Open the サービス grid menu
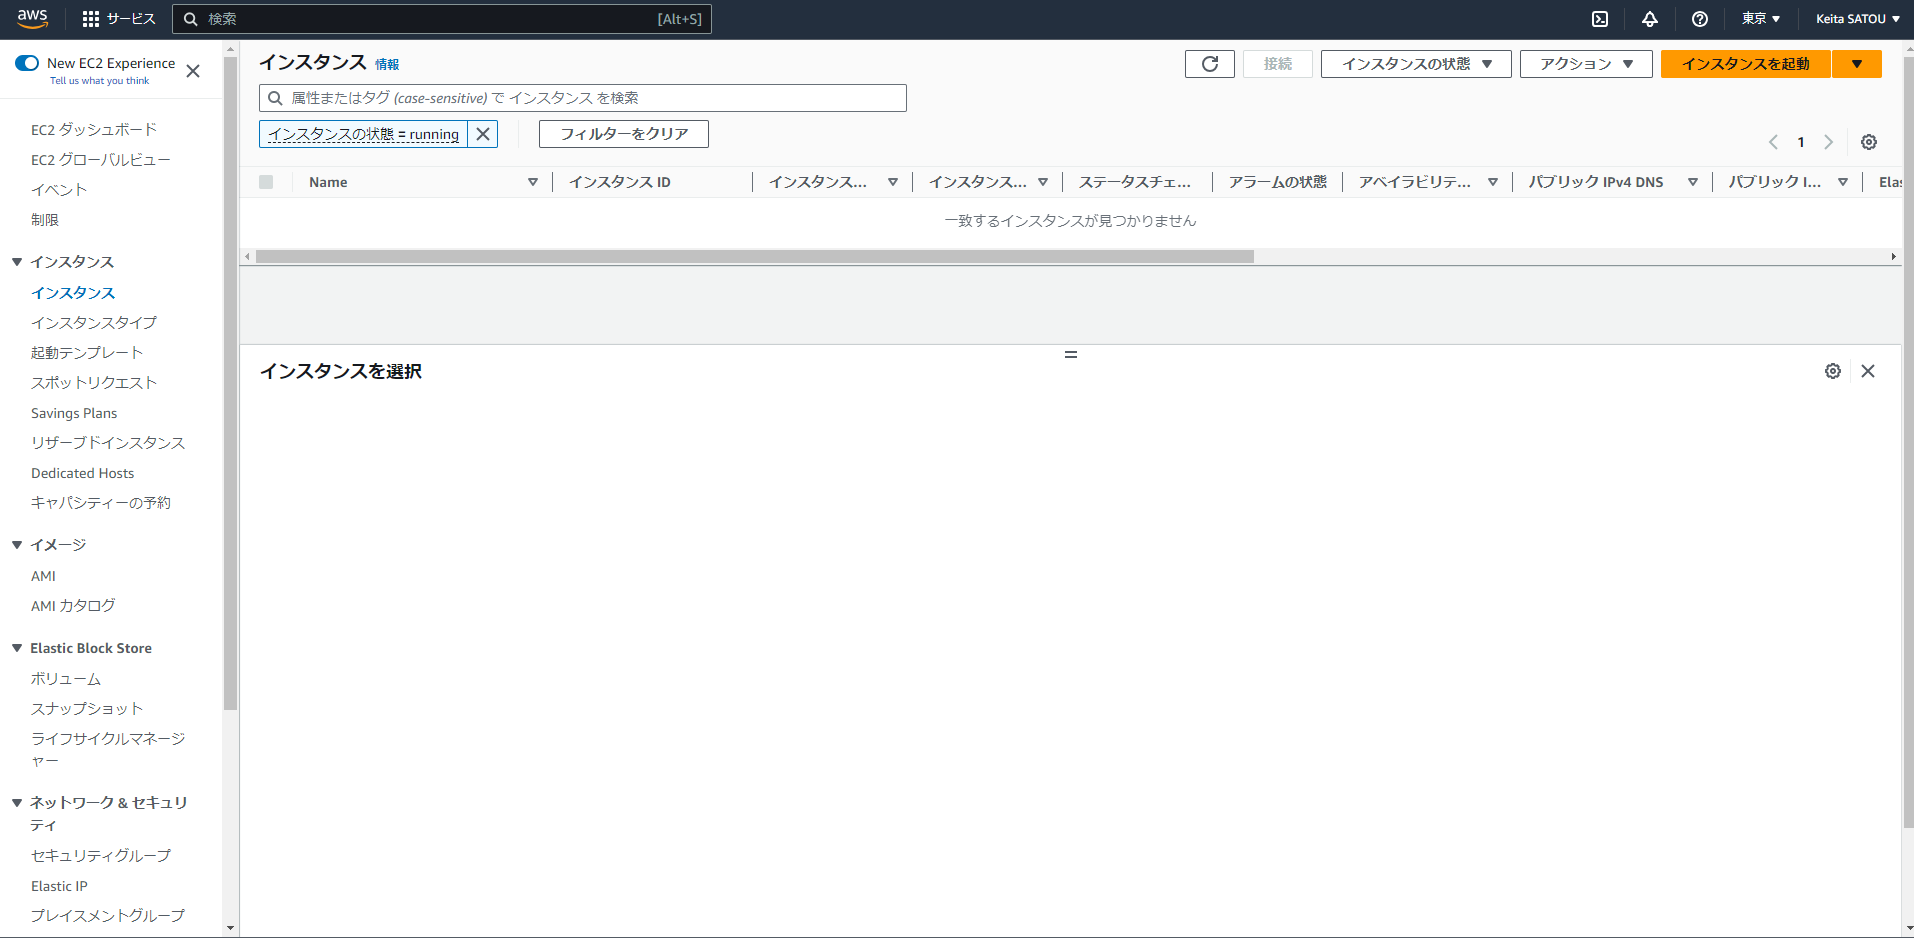 (x=119, y=19)
